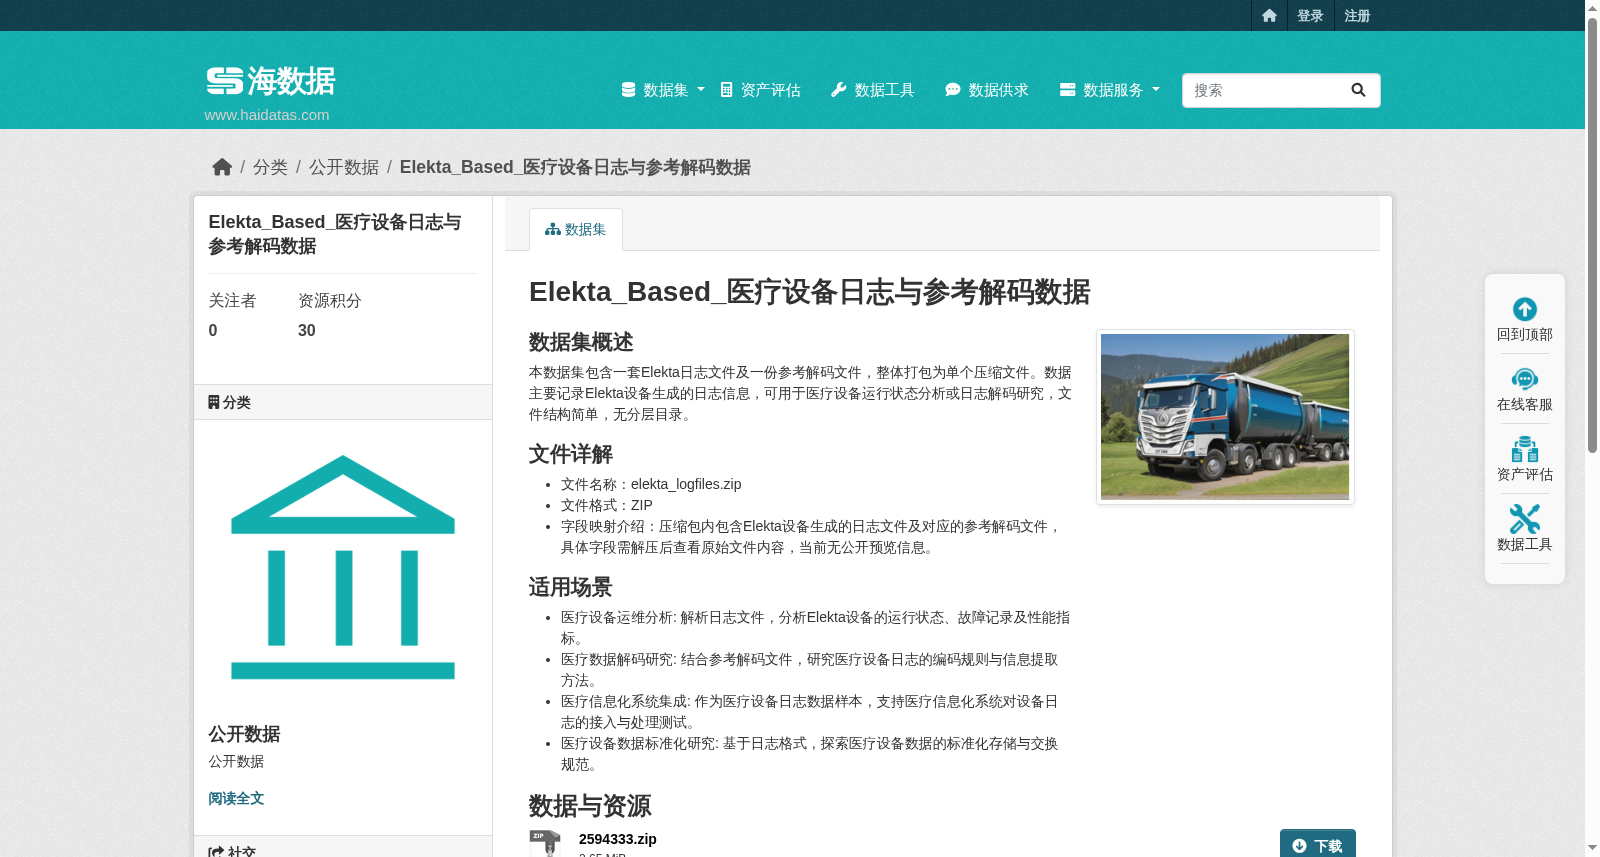Screen dimensions: 1600x857
Task: Click the text 文件名称：elekta_logfiles.zip
Action: [651, 484]
